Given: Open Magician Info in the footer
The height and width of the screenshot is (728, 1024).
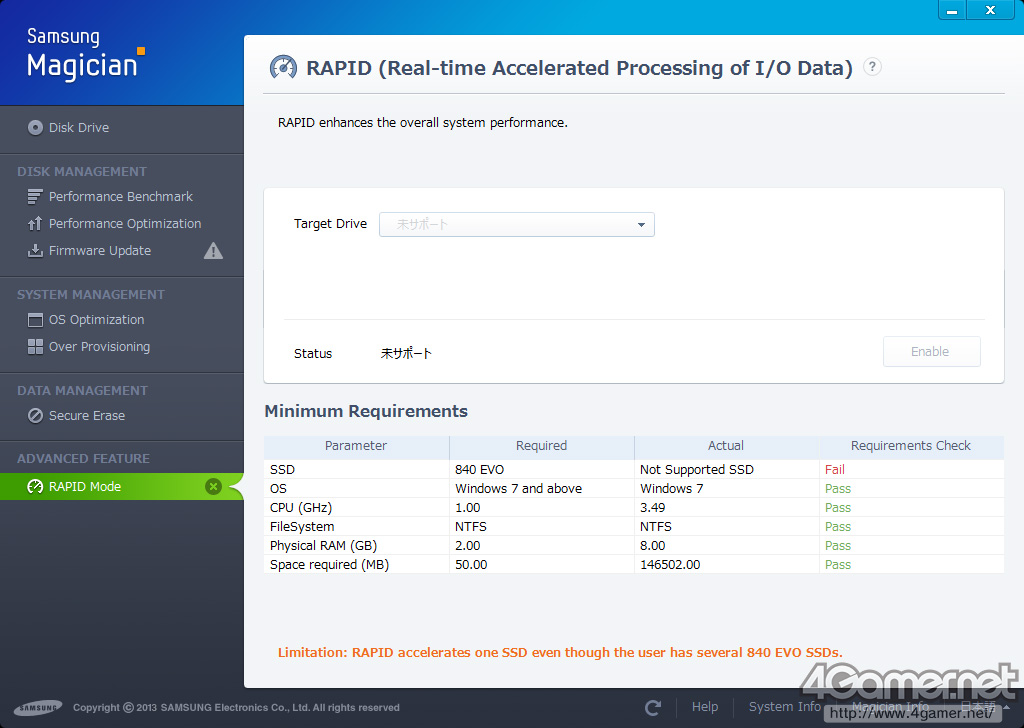Looking at the screenshot, I should pyautogui.click(x=890, y=706).
